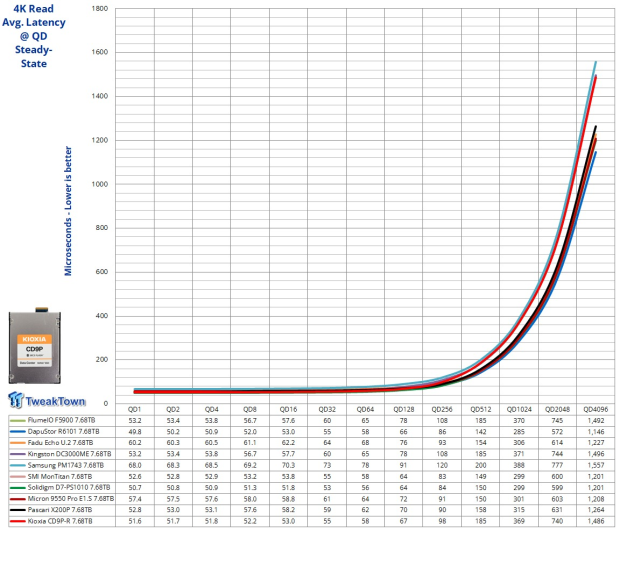Screen dimensions: 620x568
Task: Click the QD256 column header
Action: (442, 409)
